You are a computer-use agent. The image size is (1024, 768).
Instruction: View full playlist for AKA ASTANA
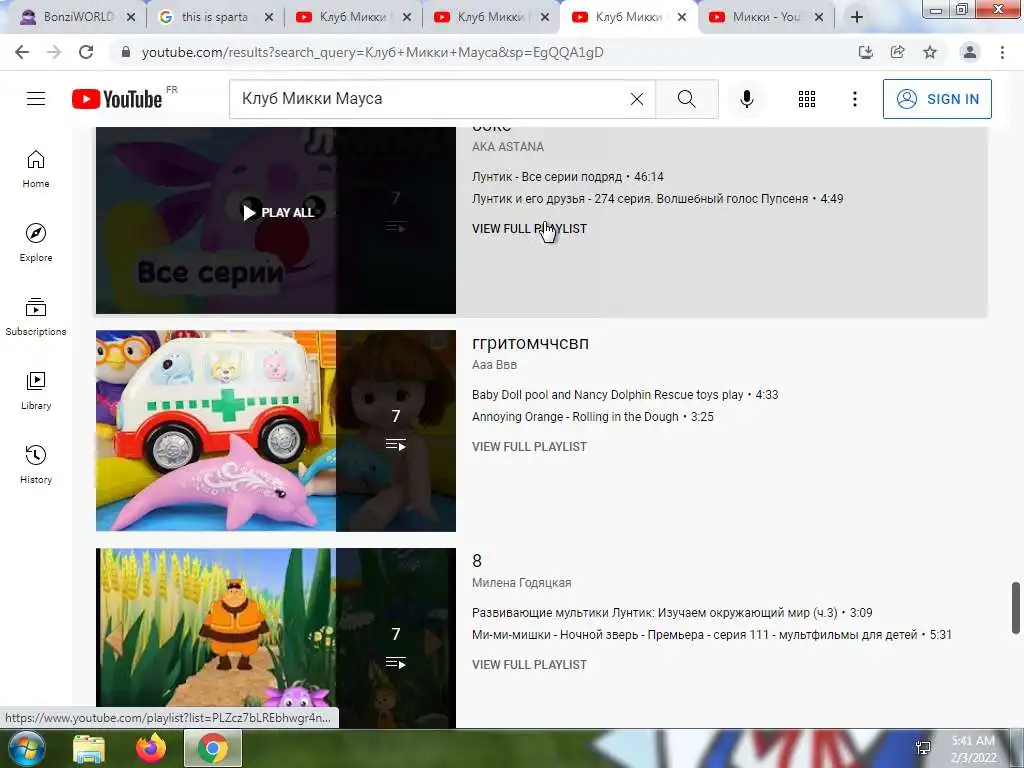529,229
